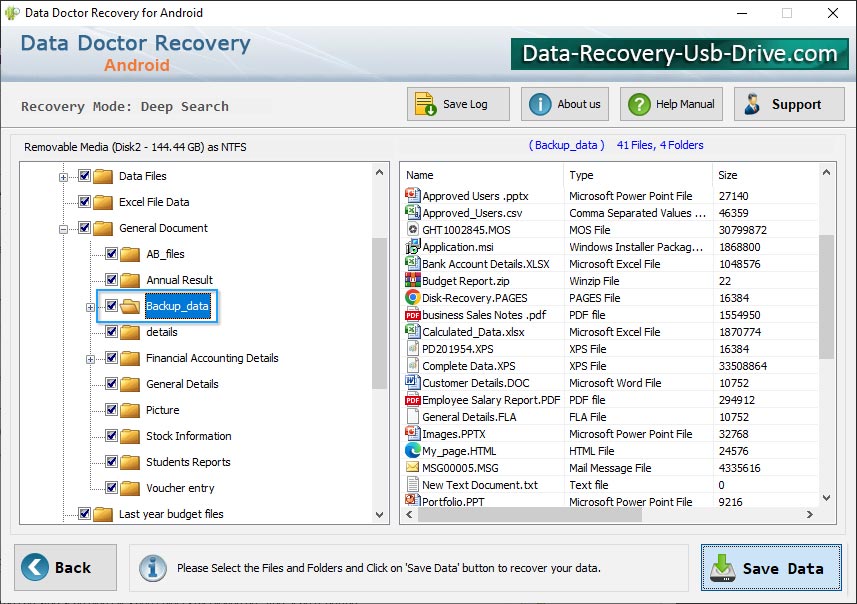
Task: Open the Help Manual
Action: pyautogui.click(x=671, y=104)
